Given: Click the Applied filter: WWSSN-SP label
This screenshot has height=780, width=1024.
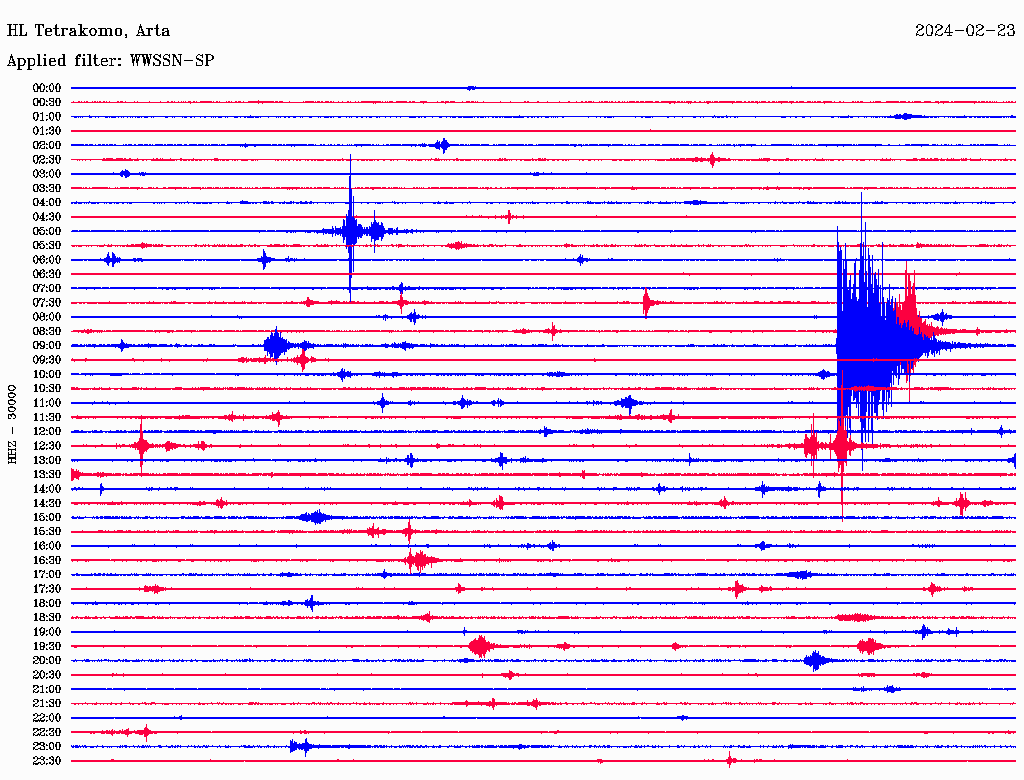Looking at the screenshot, I should click(x=110, y=61).
